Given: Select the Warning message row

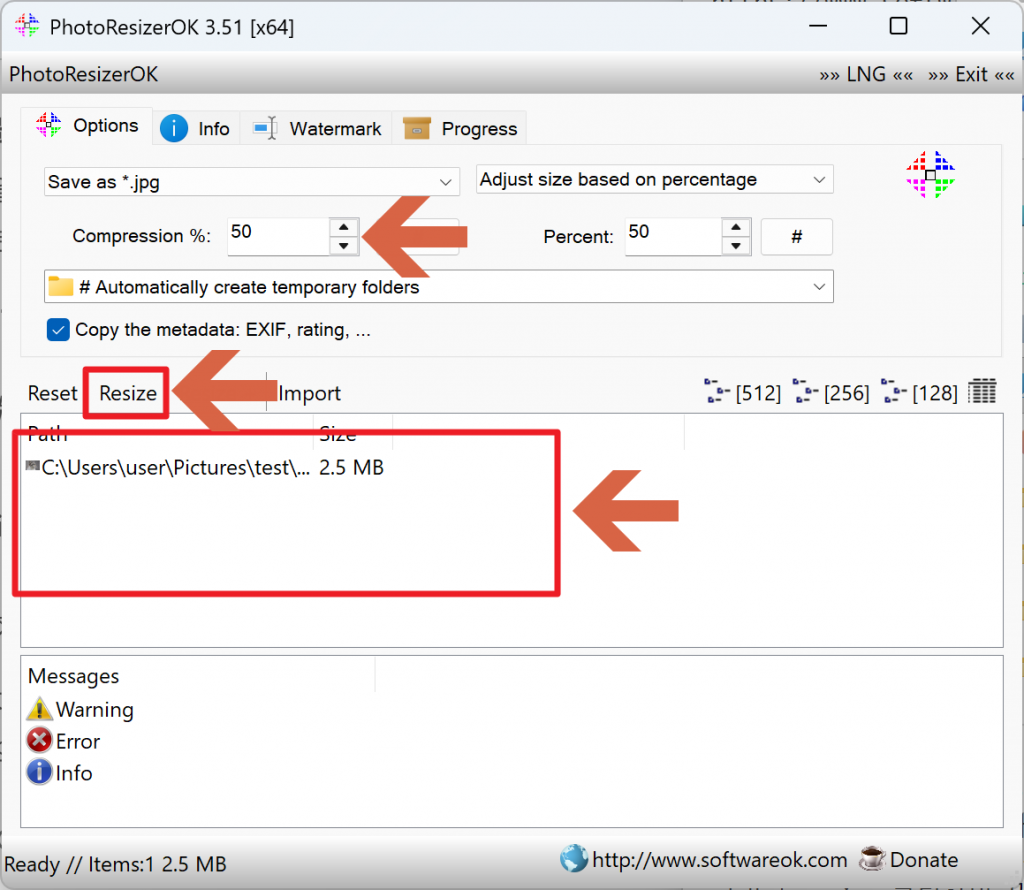Looking at the screenshot, I should (80, 710).
